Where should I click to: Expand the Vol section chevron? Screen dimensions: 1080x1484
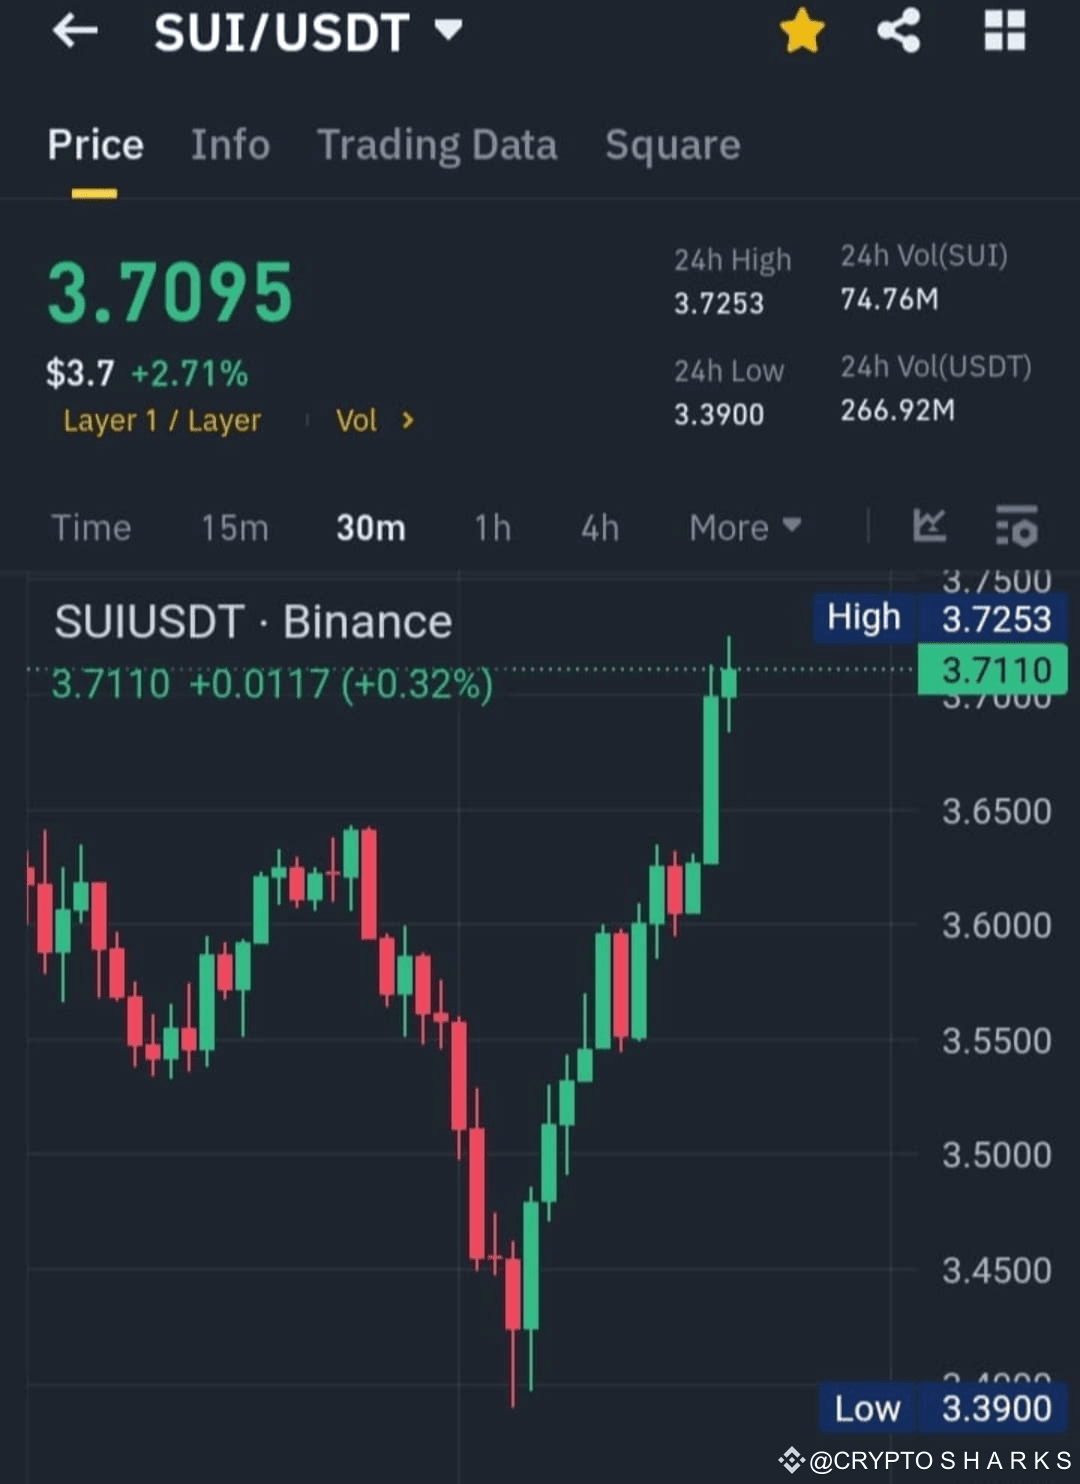point(407,420)
